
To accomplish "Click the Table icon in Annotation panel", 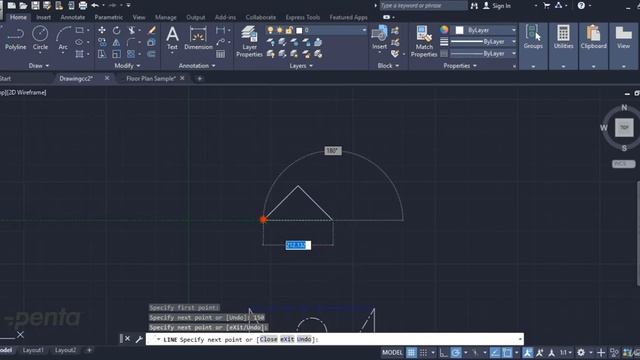I will (x=220, y=54).
